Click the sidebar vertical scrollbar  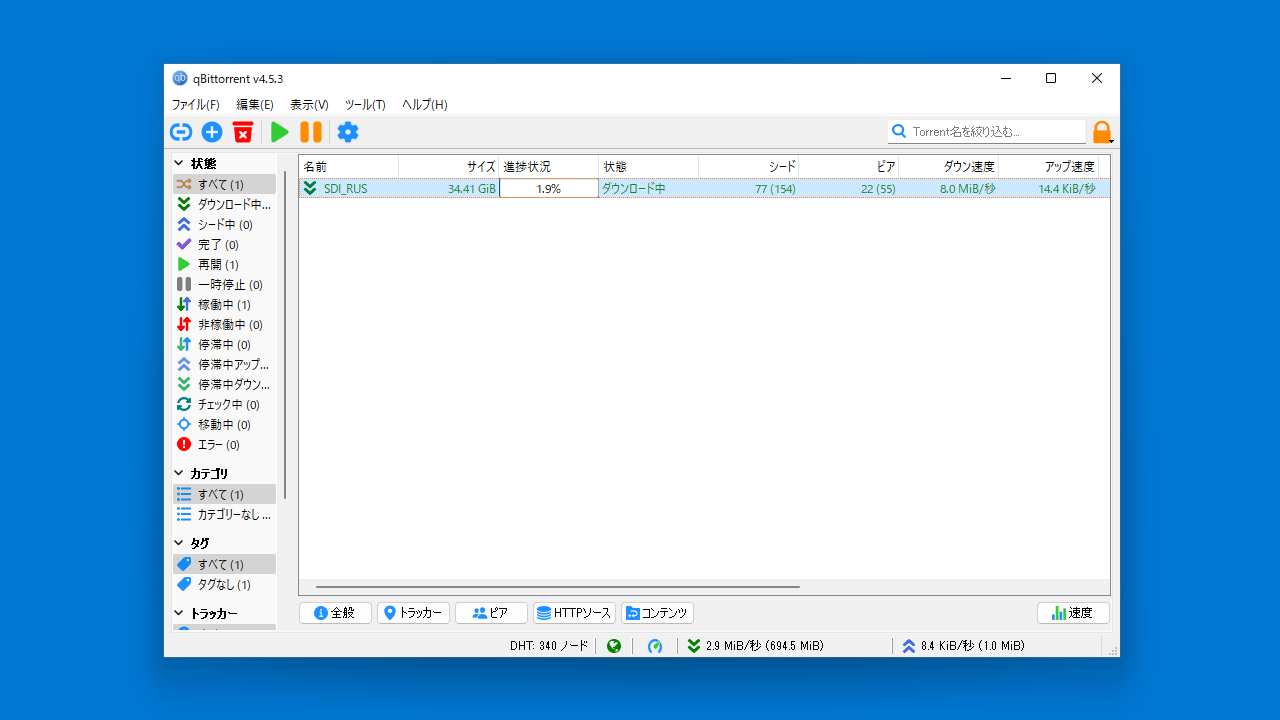(x=285, y=334)
